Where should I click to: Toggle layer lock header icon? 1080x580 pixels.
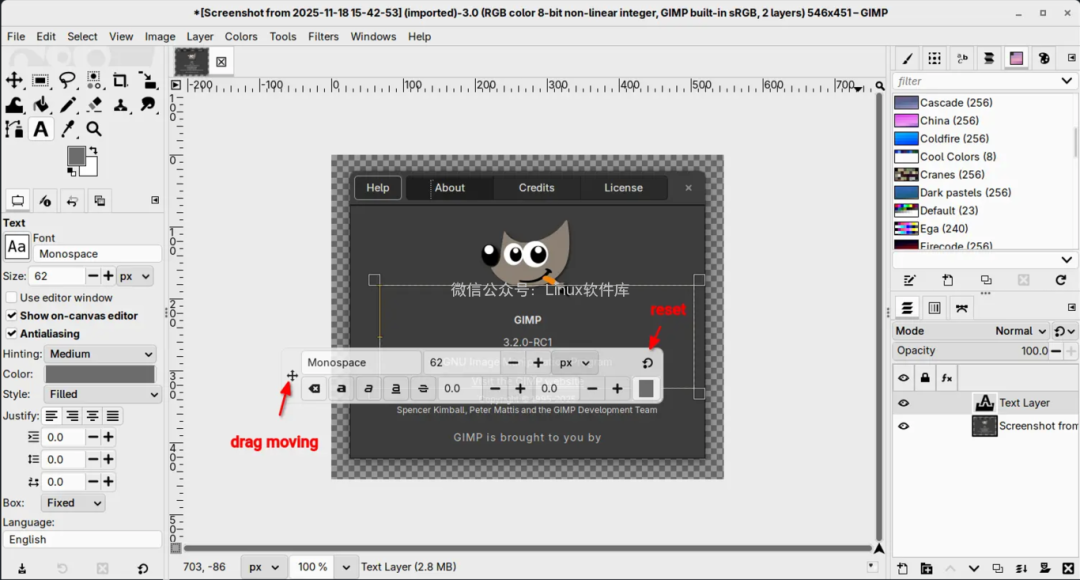click(925, 377)
